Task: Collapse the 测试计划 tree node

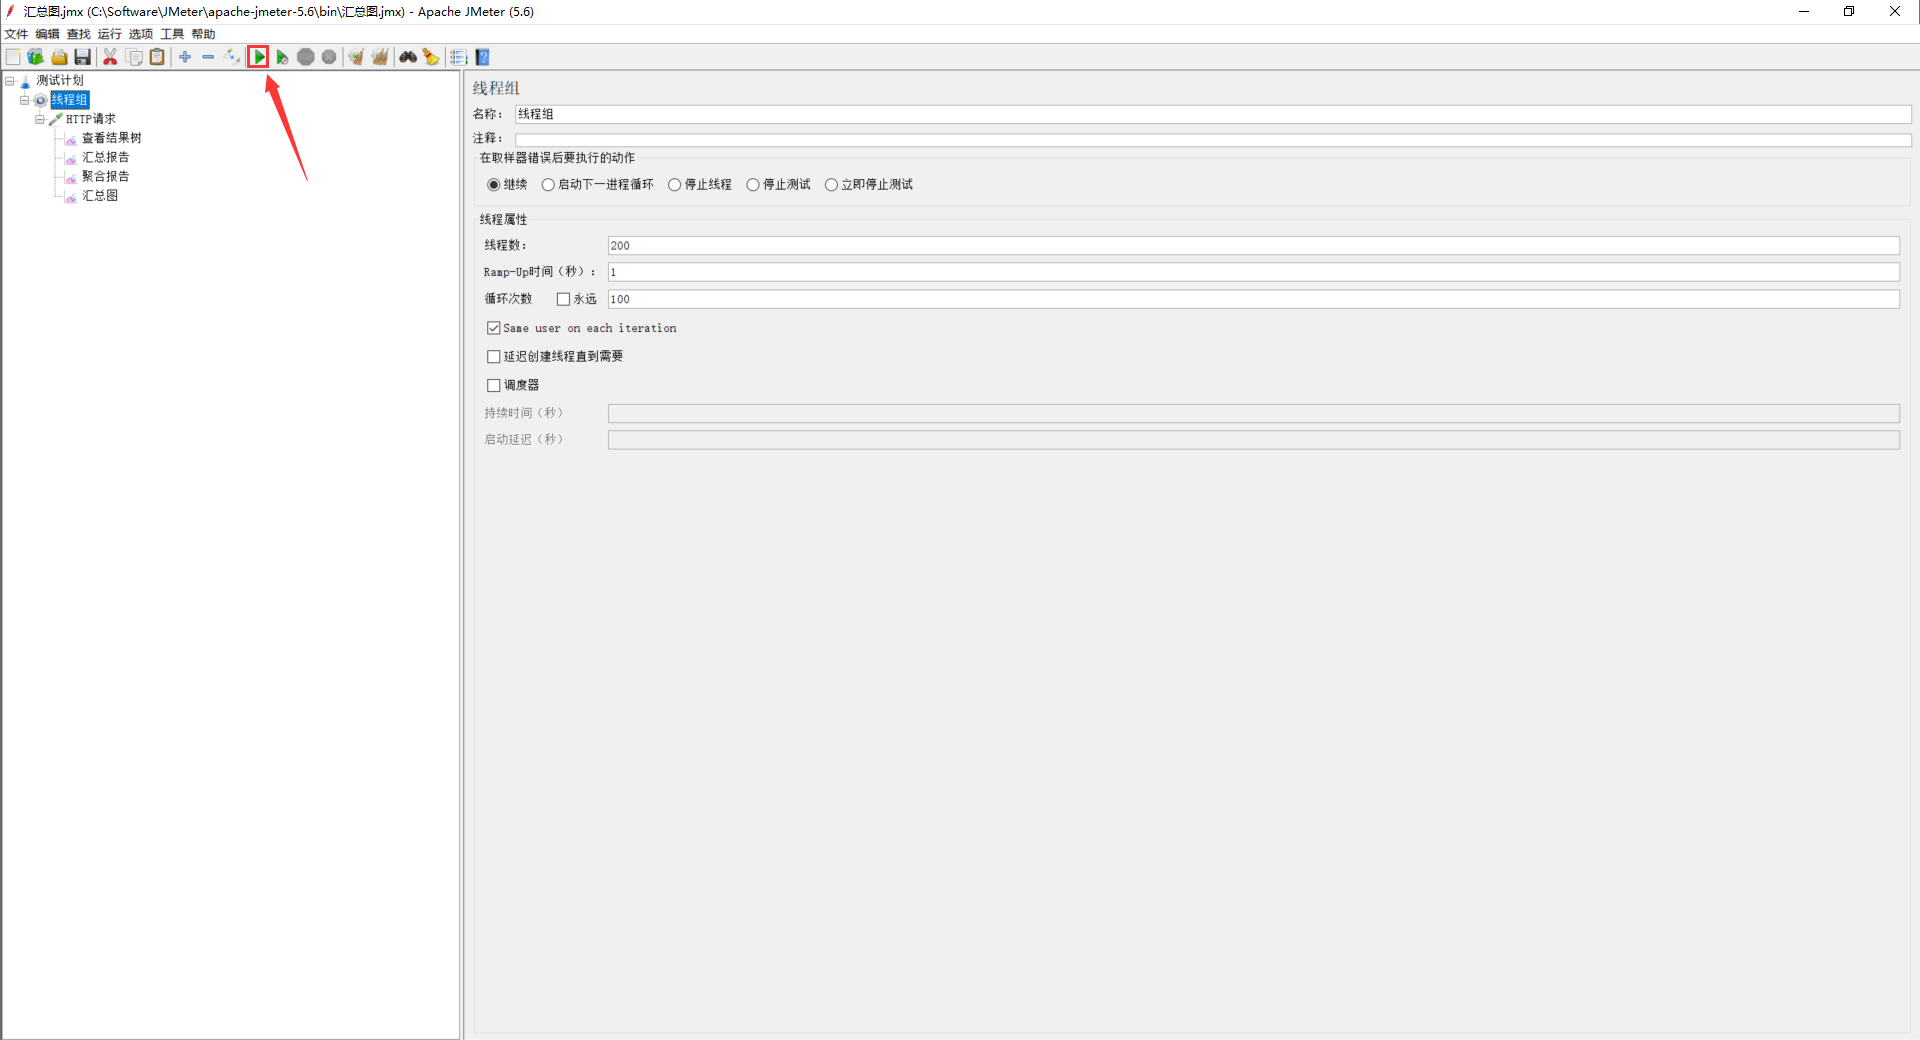Action: point(10,81)
